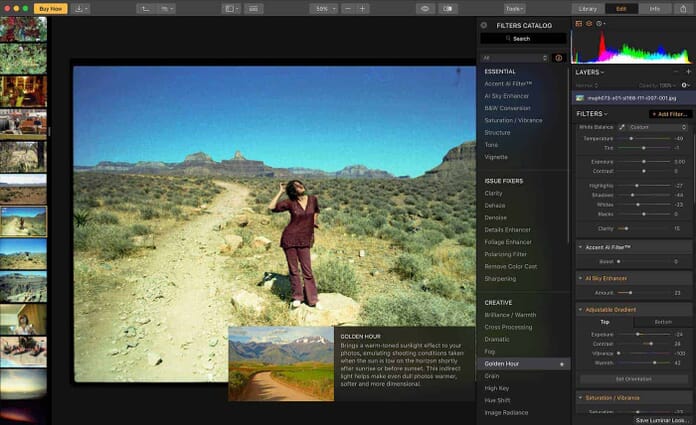Open the layer settings gear dropdown
Screen dimensions: 696x425
tap(685, 85)
